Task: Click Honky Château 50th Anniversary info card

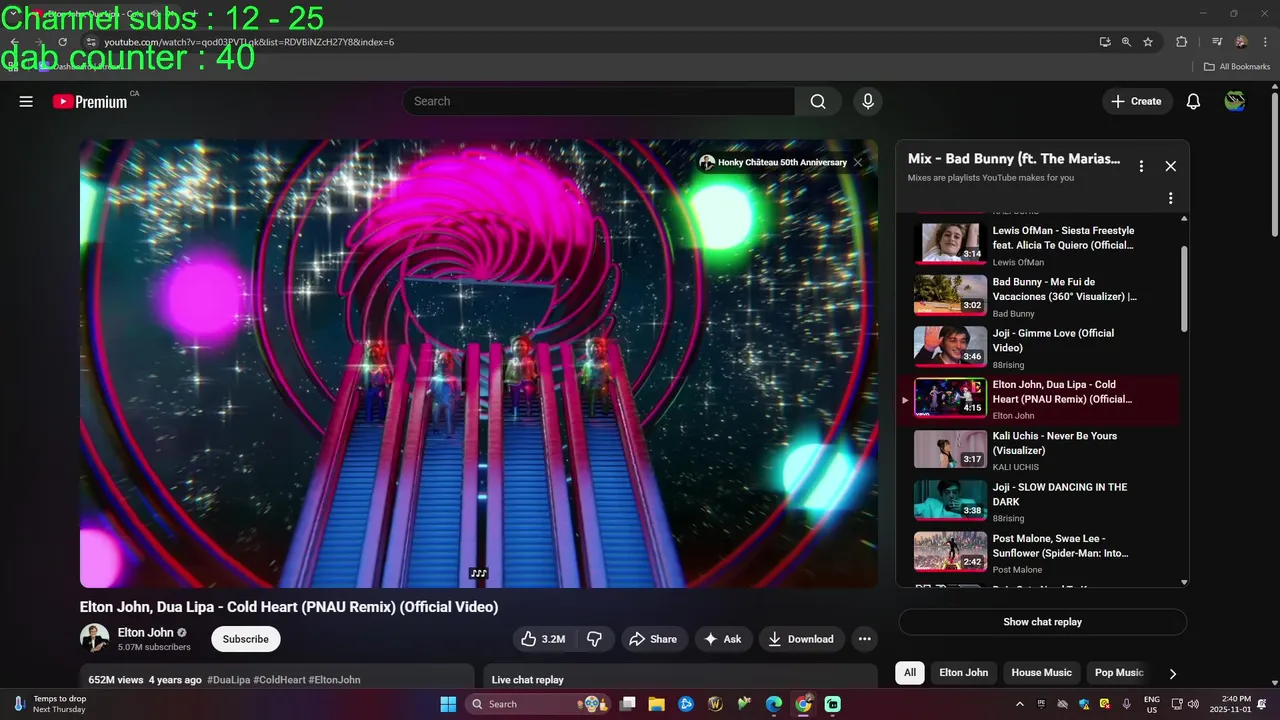Action: [773, 162]
